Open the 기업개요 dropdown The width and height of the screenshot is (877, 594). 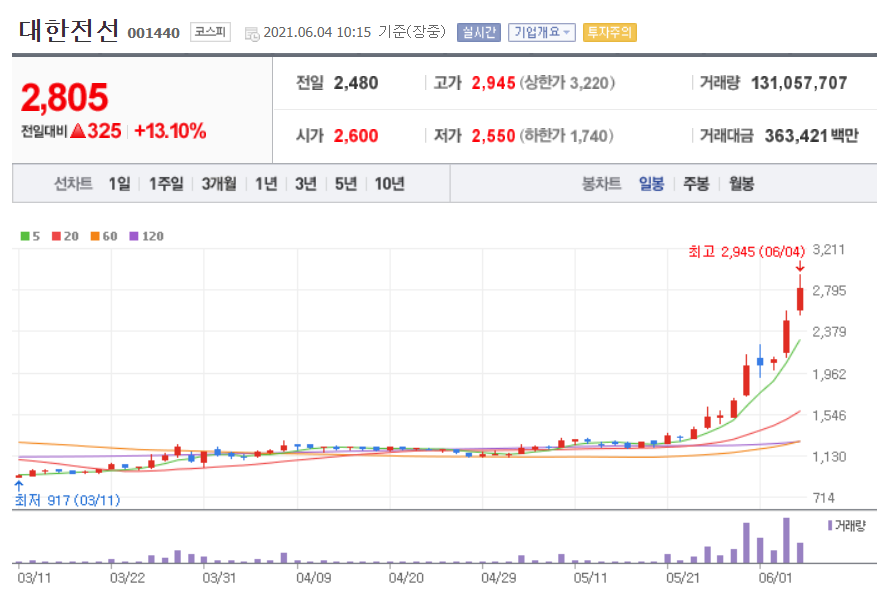pyautogui.click(x=542, y=32)
